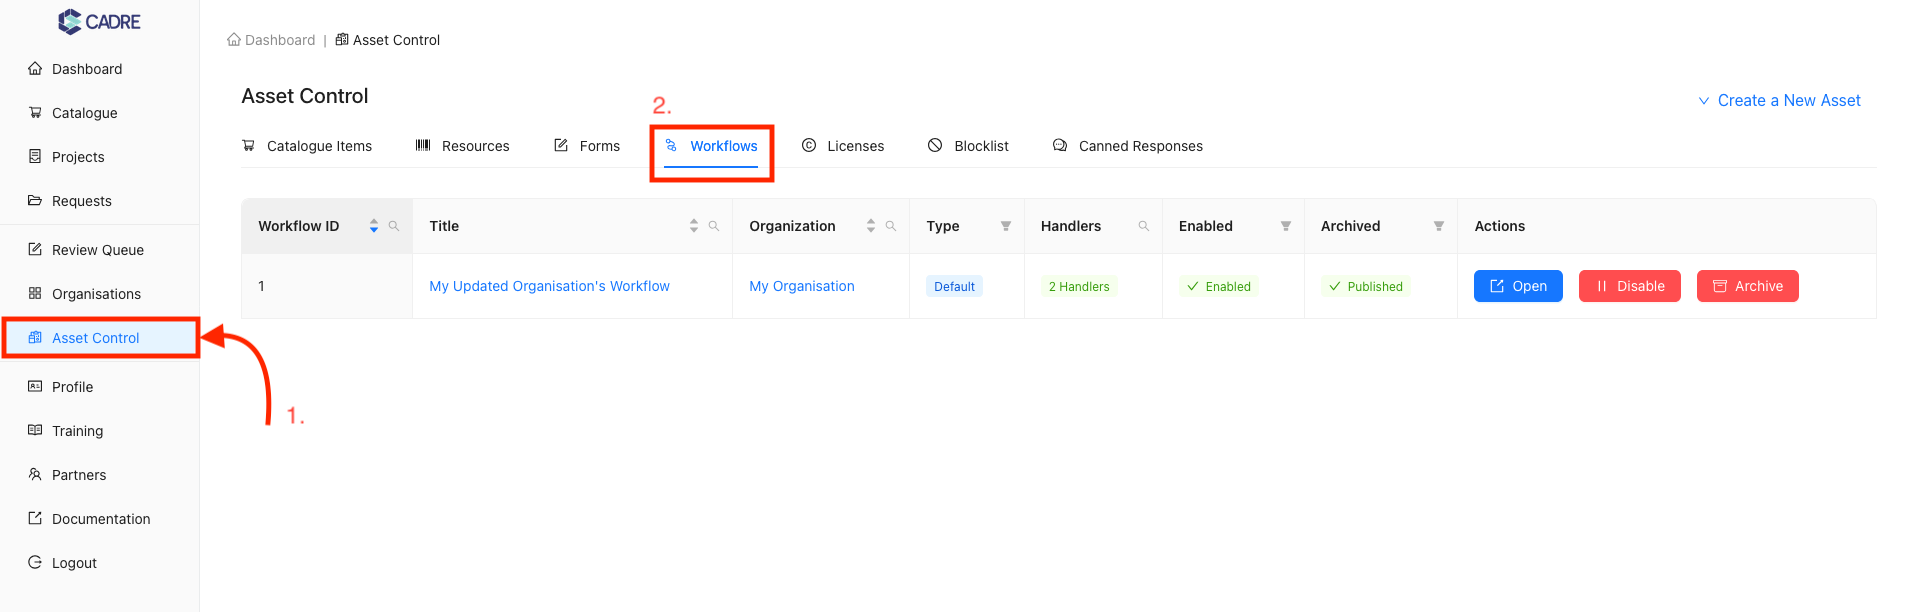1919x612 pixels.
Task: Open the Type column filter
Action: 1006,226
